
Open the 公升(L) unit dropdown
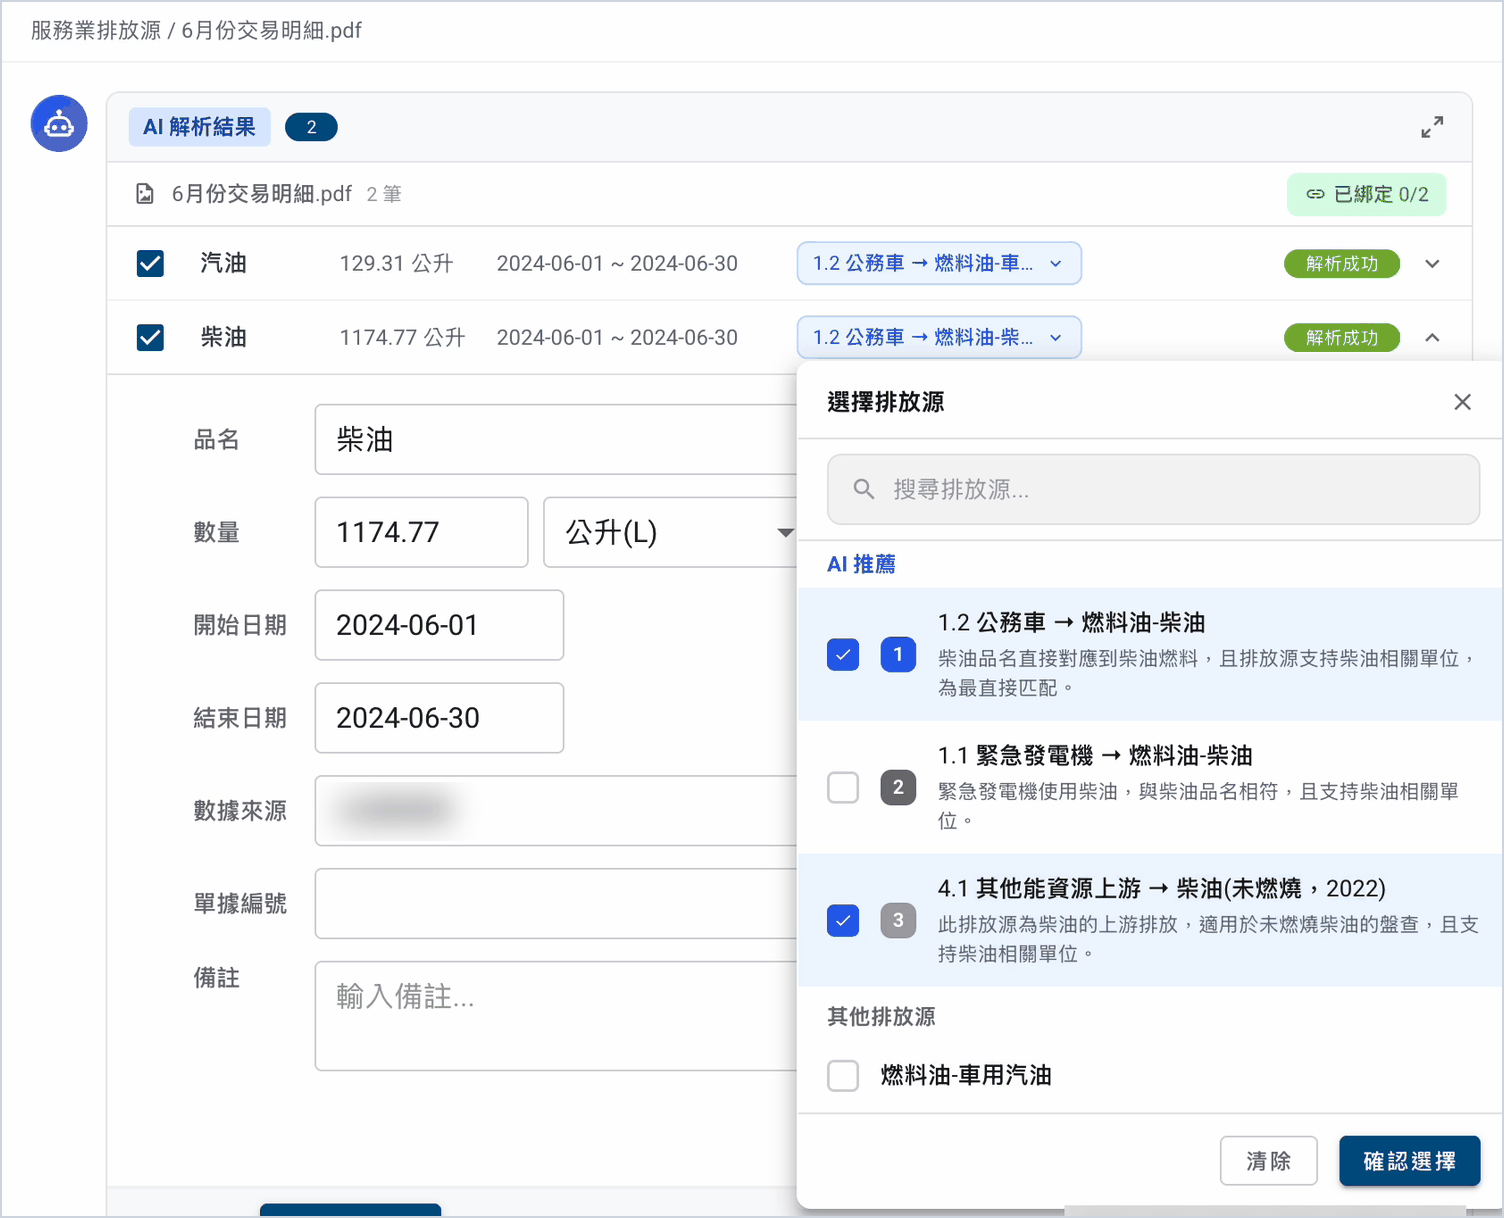tap(670, 532)
